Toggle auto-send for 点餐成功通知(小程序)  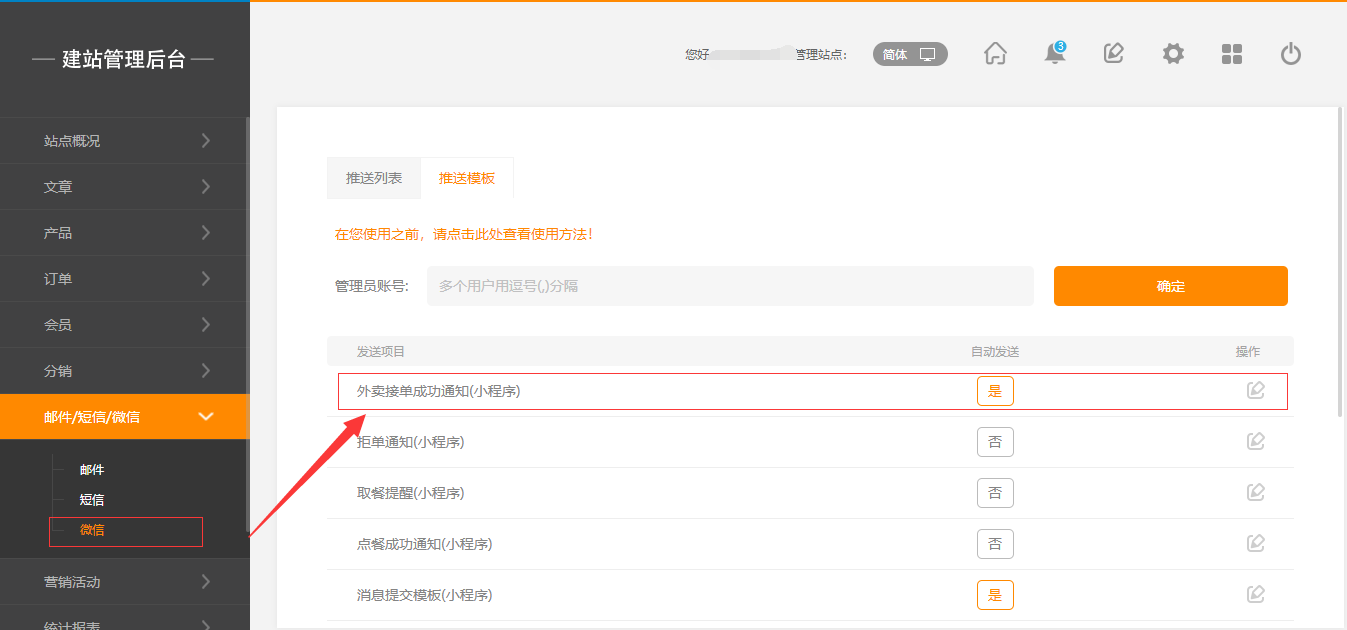[995, 544]
